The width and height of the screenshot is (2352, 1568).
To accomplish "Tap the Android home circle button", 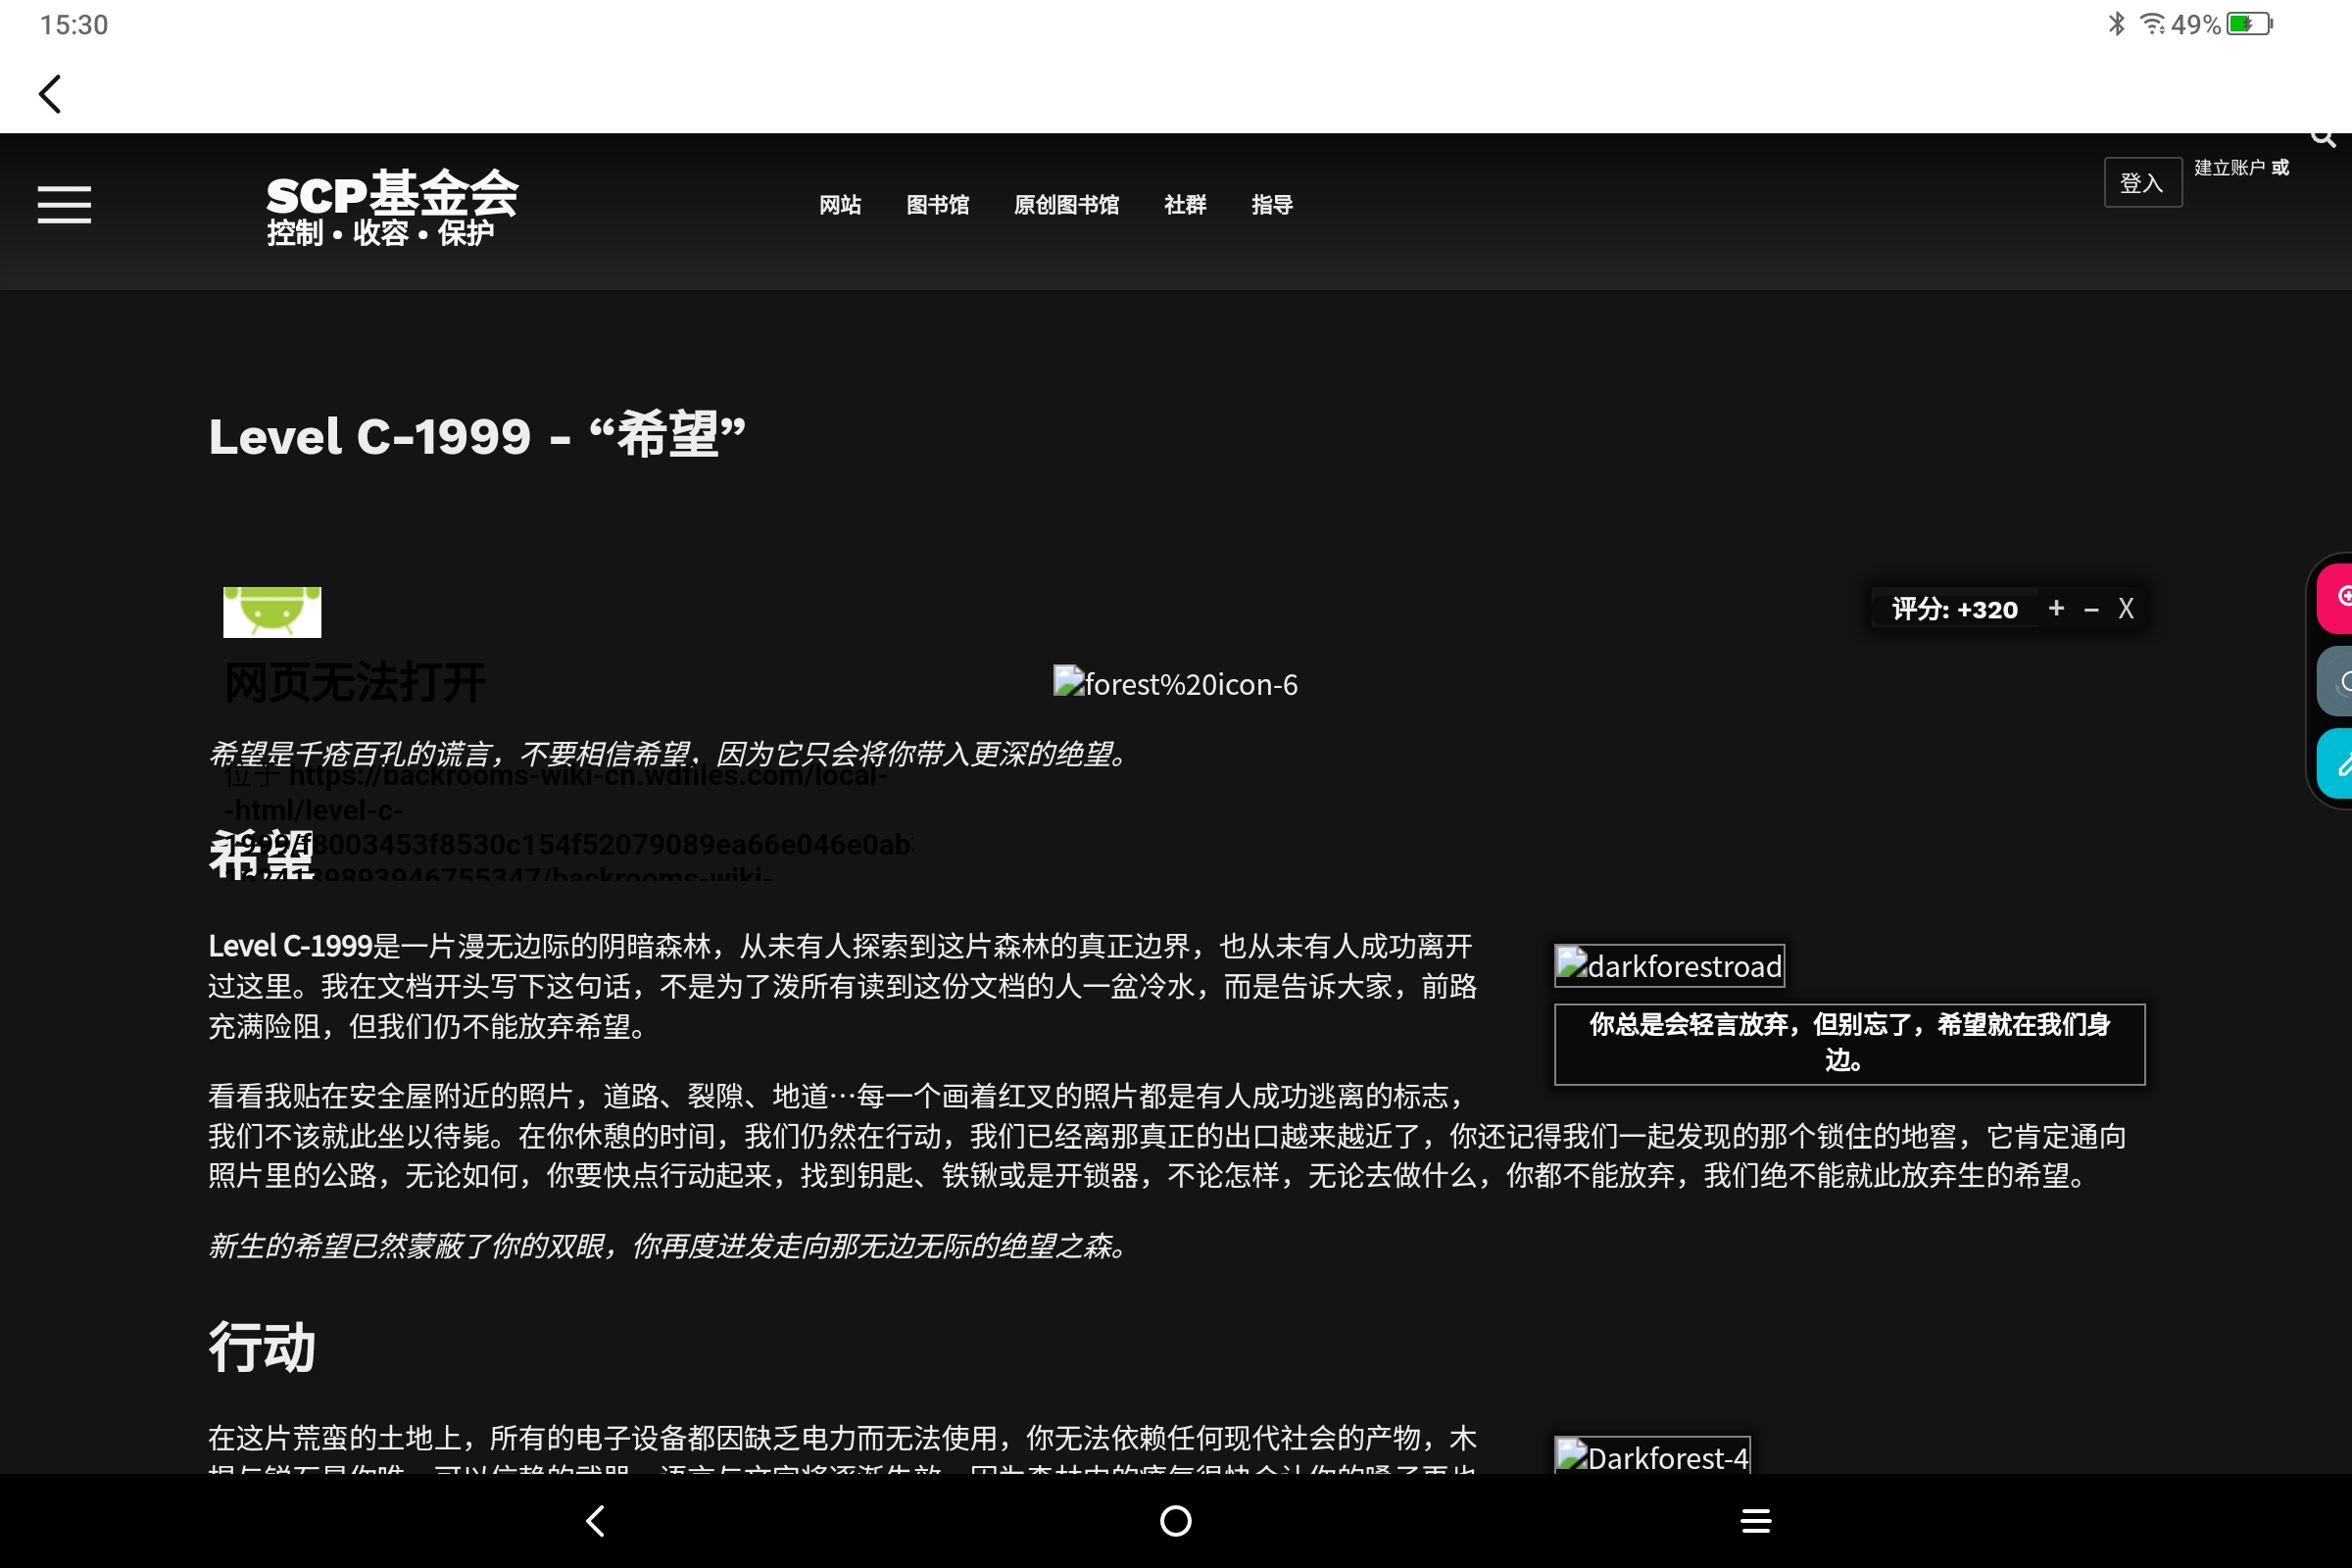I will pyautogui.click(x=1176, y=1521).
